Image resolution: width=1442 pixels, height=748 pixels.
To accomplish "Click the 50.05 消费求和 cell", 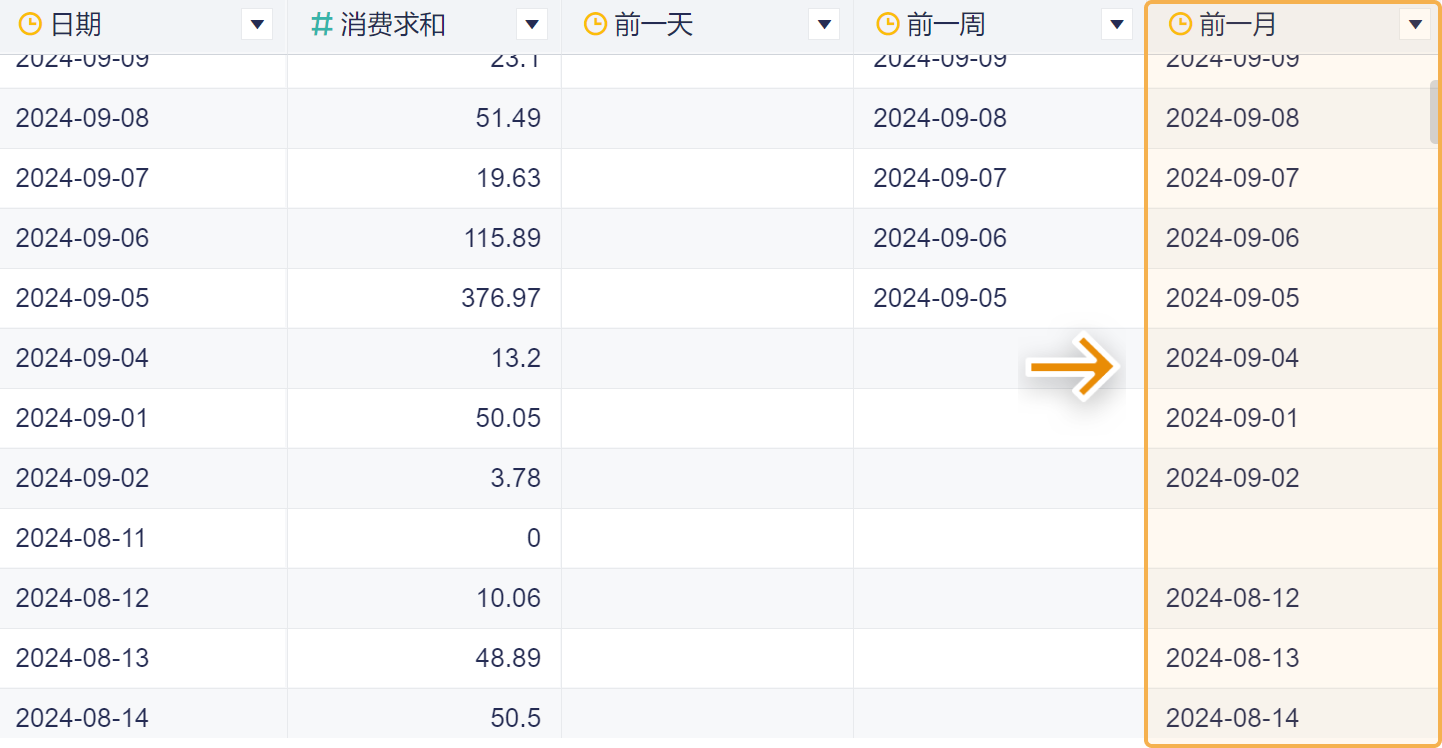I will pos(508,418).
